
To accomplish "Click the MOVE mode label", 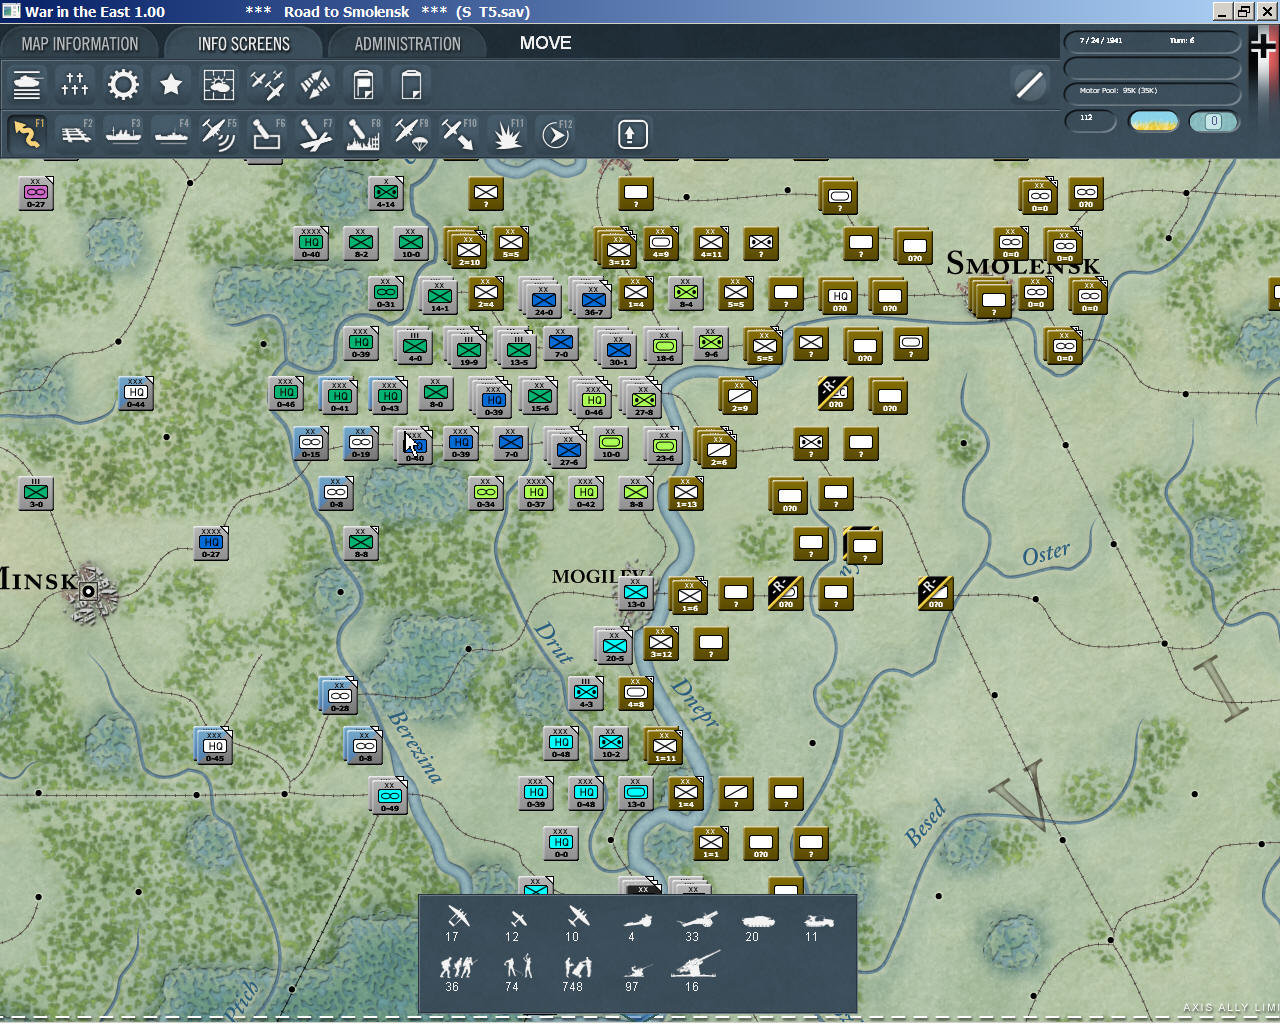I will (546, 43).
